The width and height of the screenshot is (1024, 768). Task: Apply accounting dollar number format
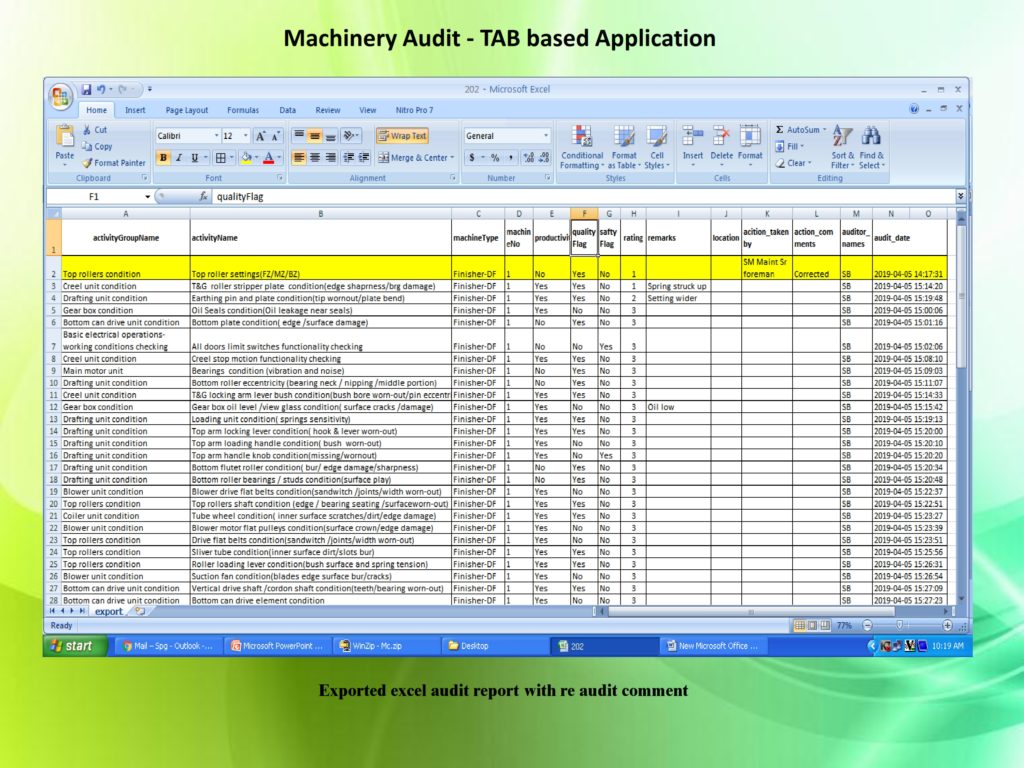(472, 157)
